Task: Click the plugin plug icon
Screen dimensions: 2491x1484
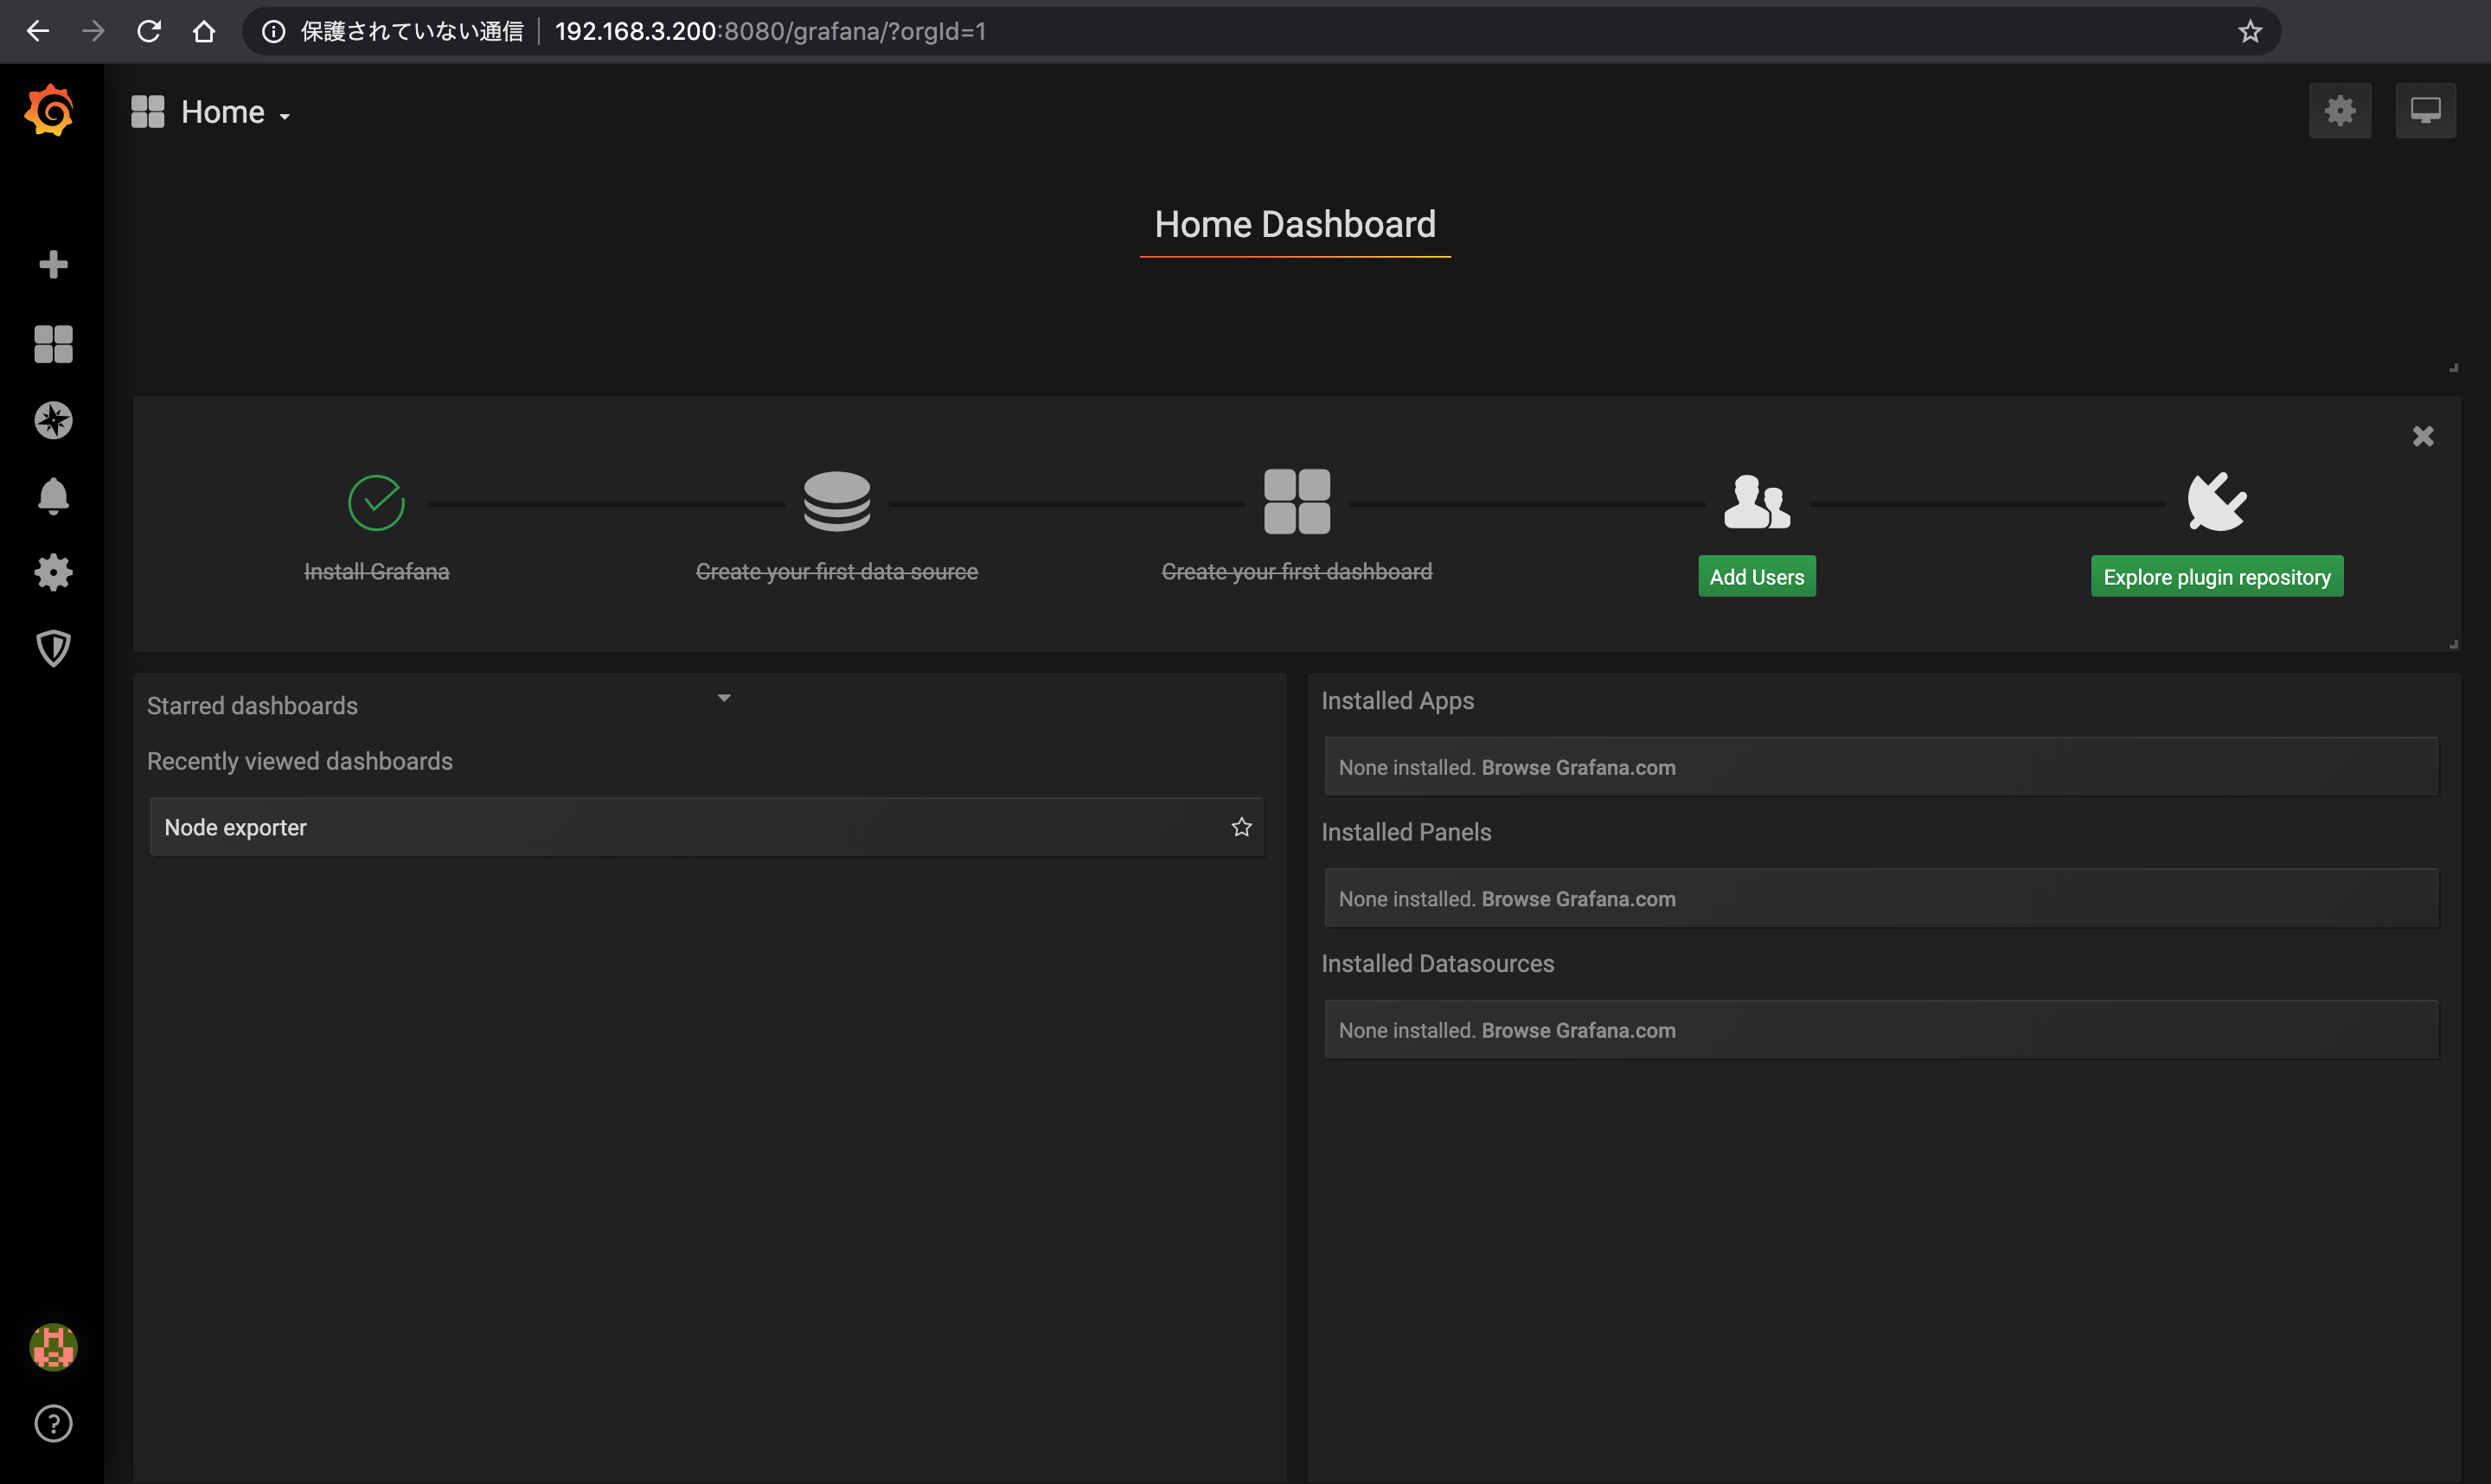Action: pos(2217,501)
